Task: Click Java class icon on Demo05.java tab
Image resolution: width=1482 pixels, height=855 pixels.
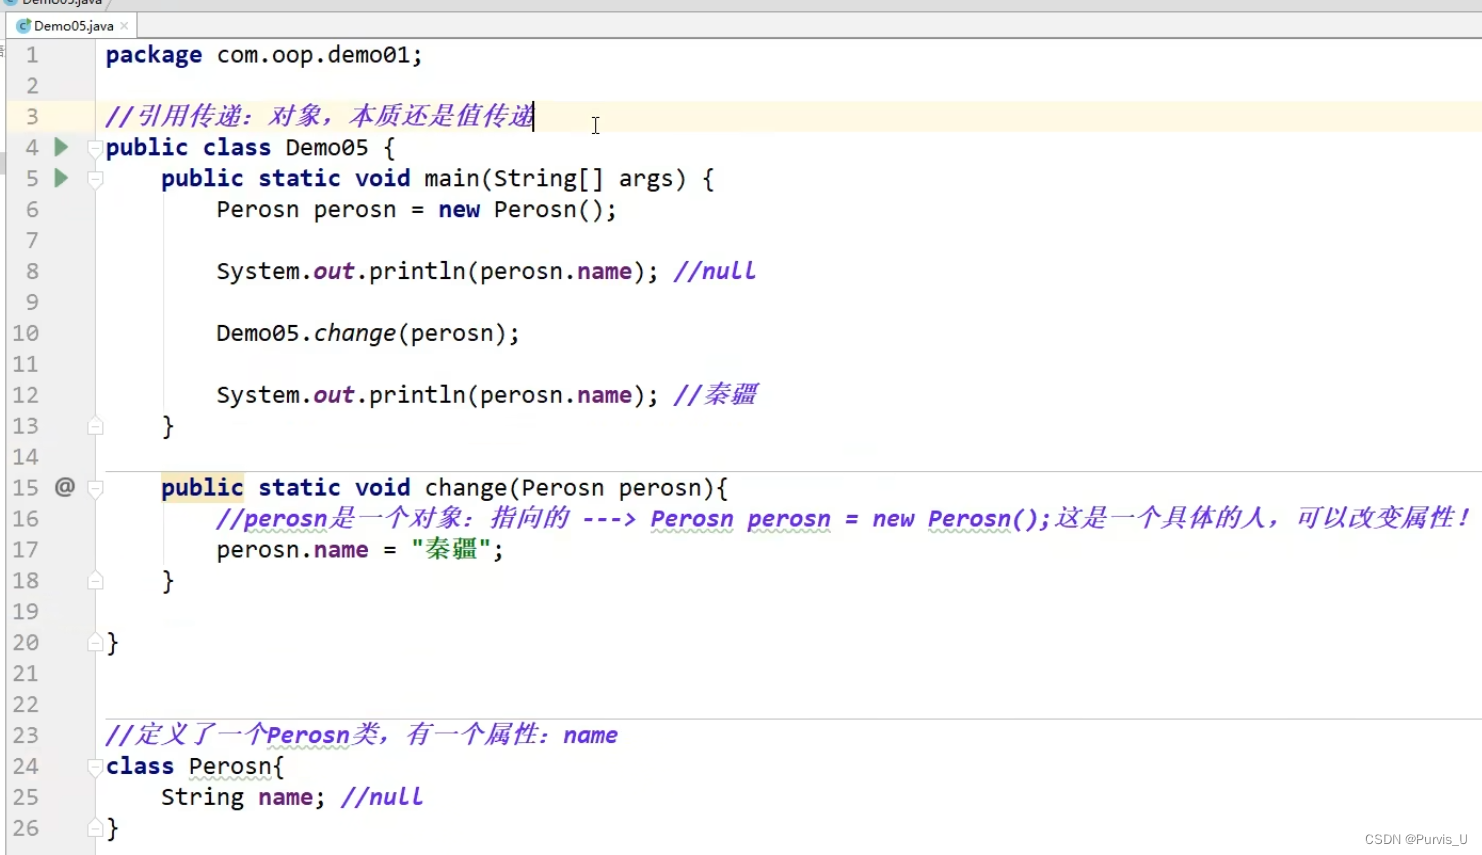Action: click(x=24, y=26)
